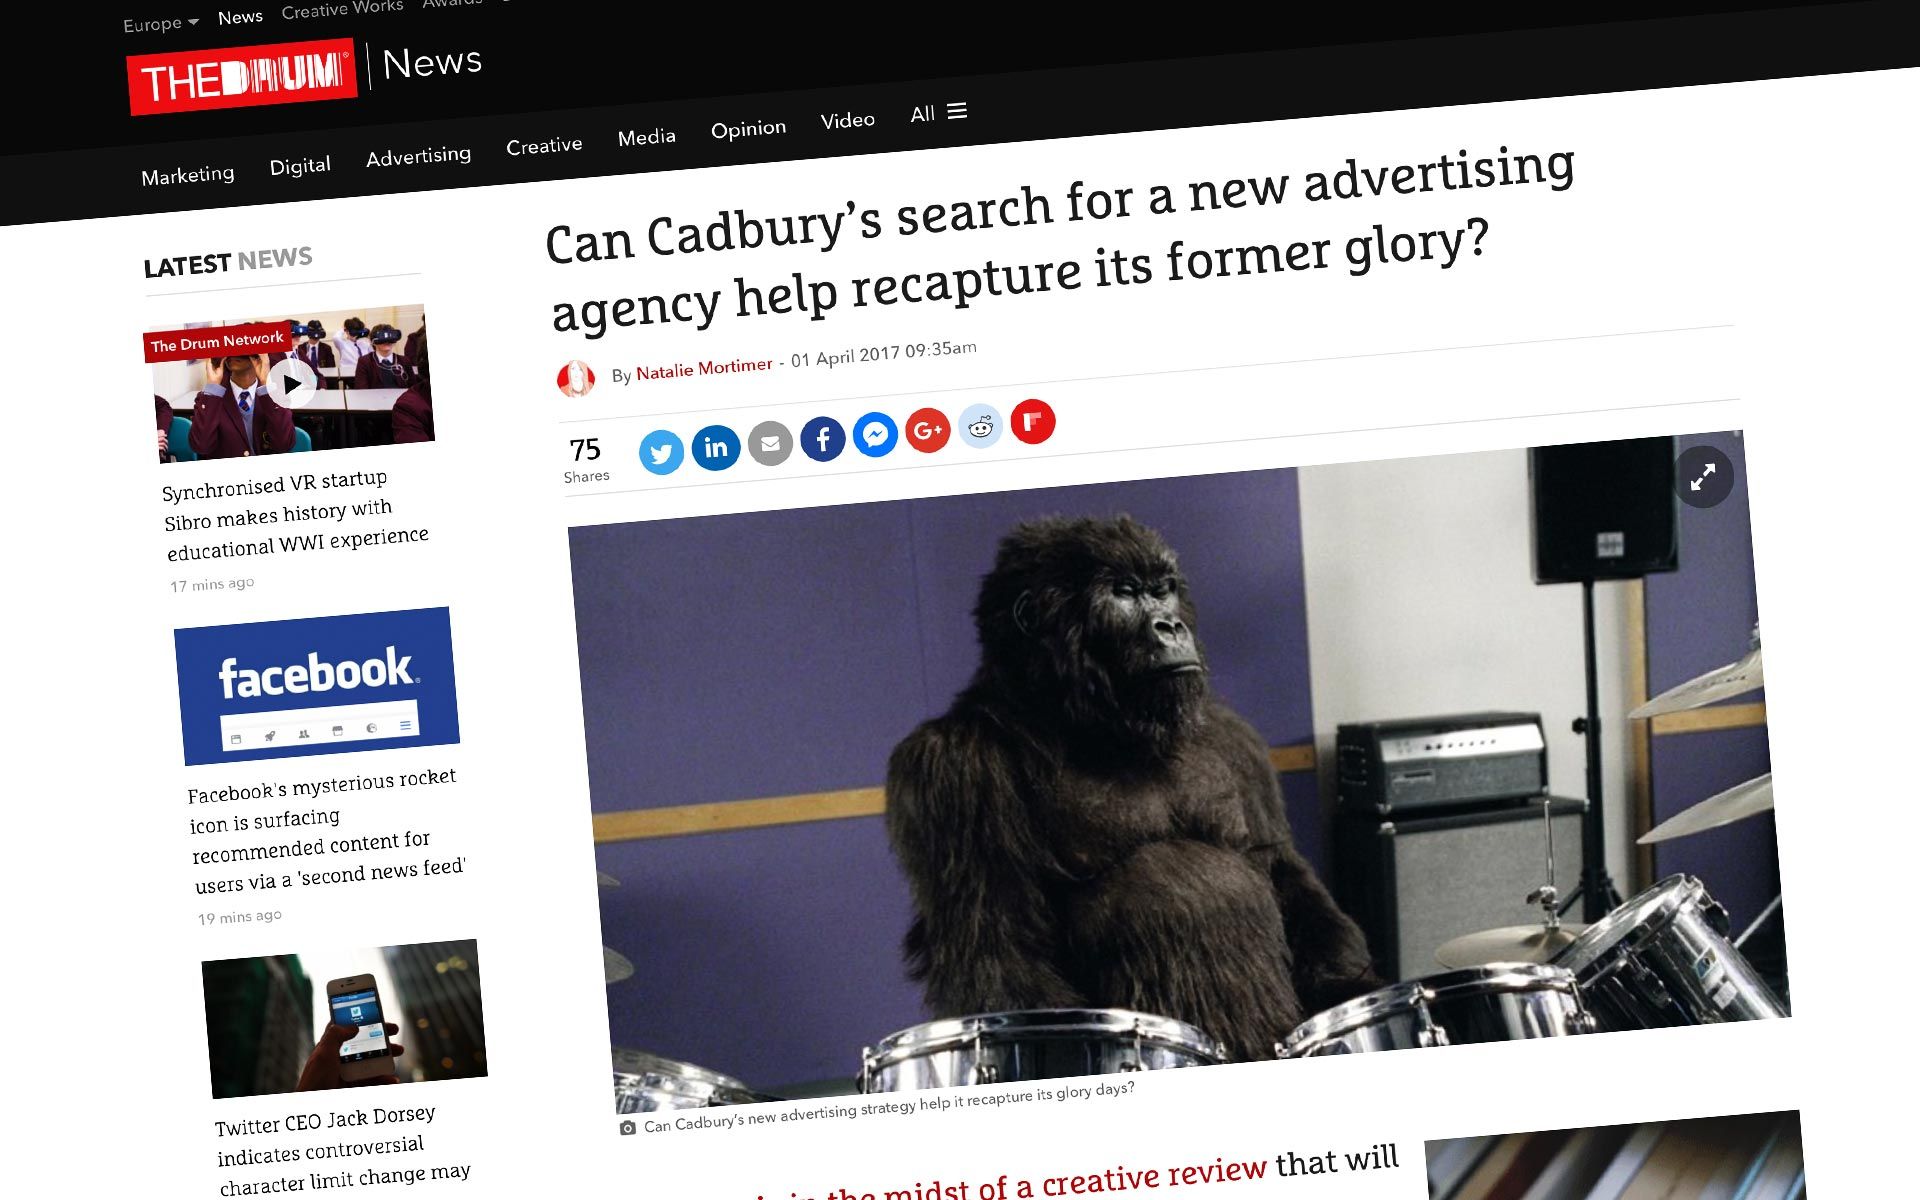Open the Twitter CEO Jack Dorsey story thumbnail

pos(345,1018)
